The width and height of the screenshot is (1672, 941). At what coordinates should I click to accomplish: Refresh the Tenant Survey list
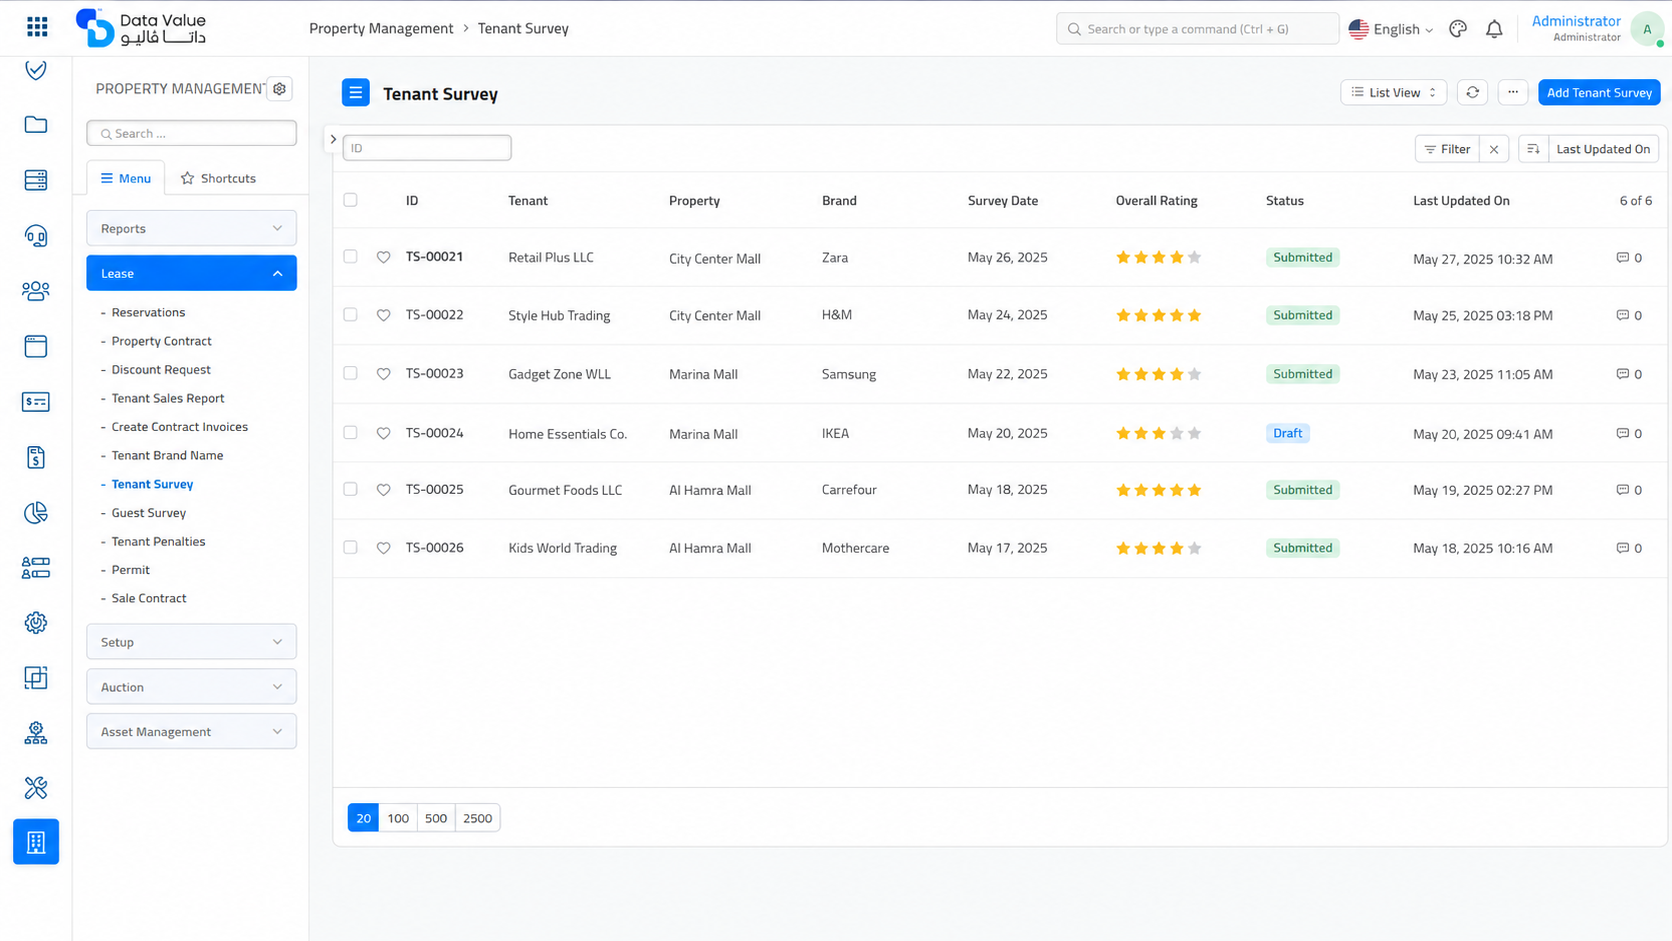1473,93
